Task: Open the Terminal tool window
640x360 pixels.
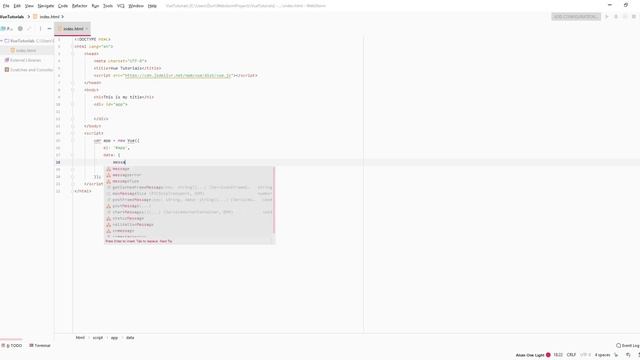Action: [40, 346]
